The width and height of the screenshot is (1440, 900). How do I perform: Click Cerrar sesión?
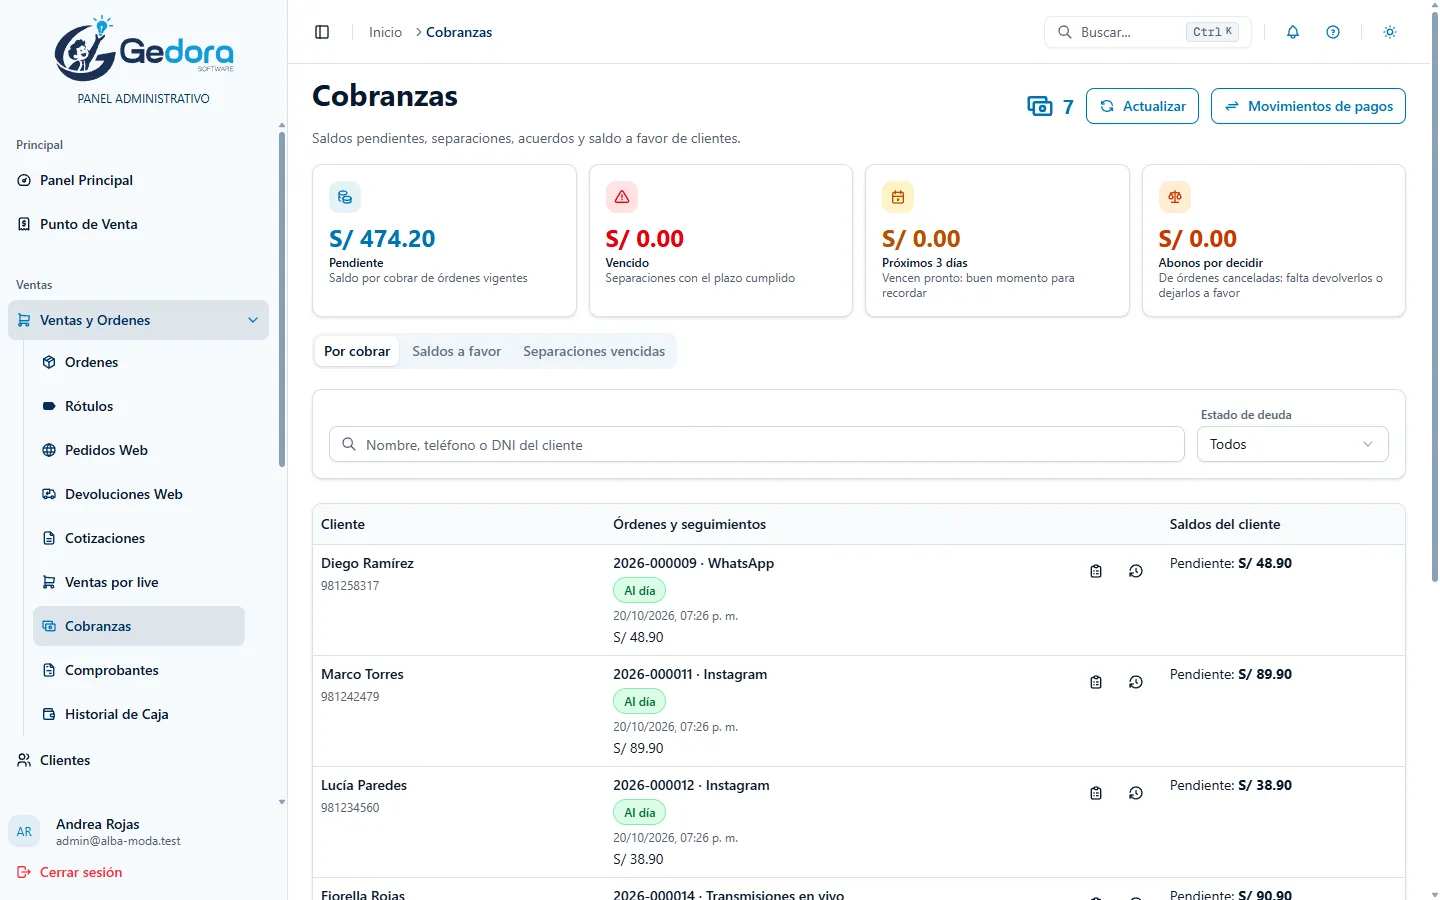point(70,872)
